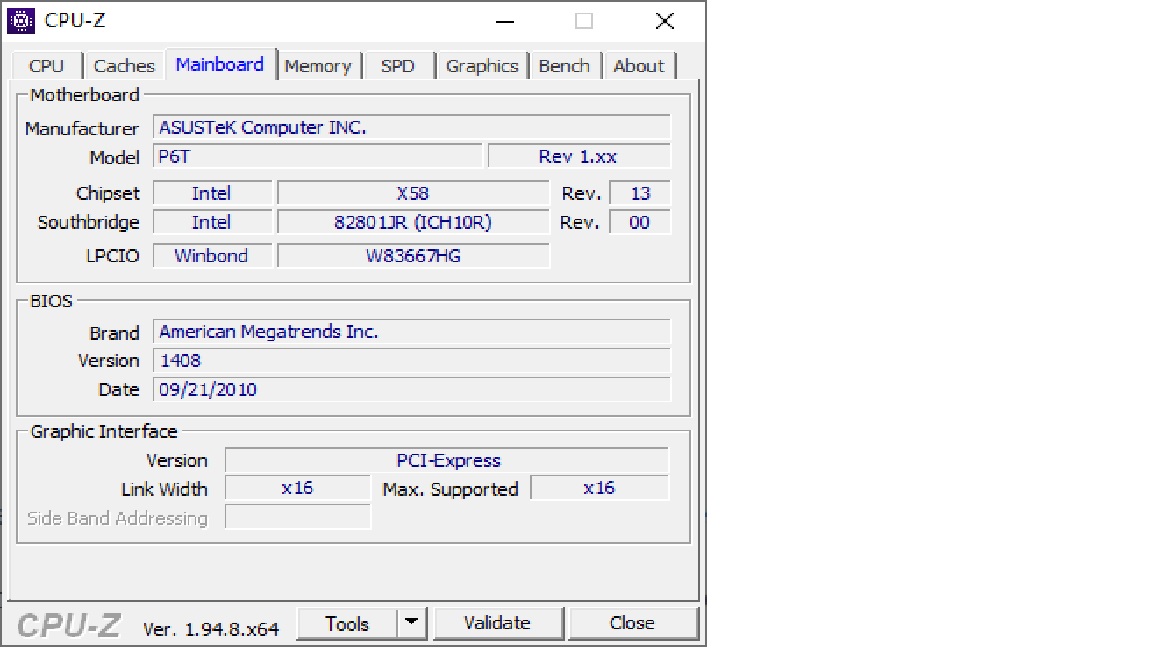This screenshot has width=1152, height=648.
Task: Click the Ver. 1.94.8.x64 version text
Action: [211, 630]
